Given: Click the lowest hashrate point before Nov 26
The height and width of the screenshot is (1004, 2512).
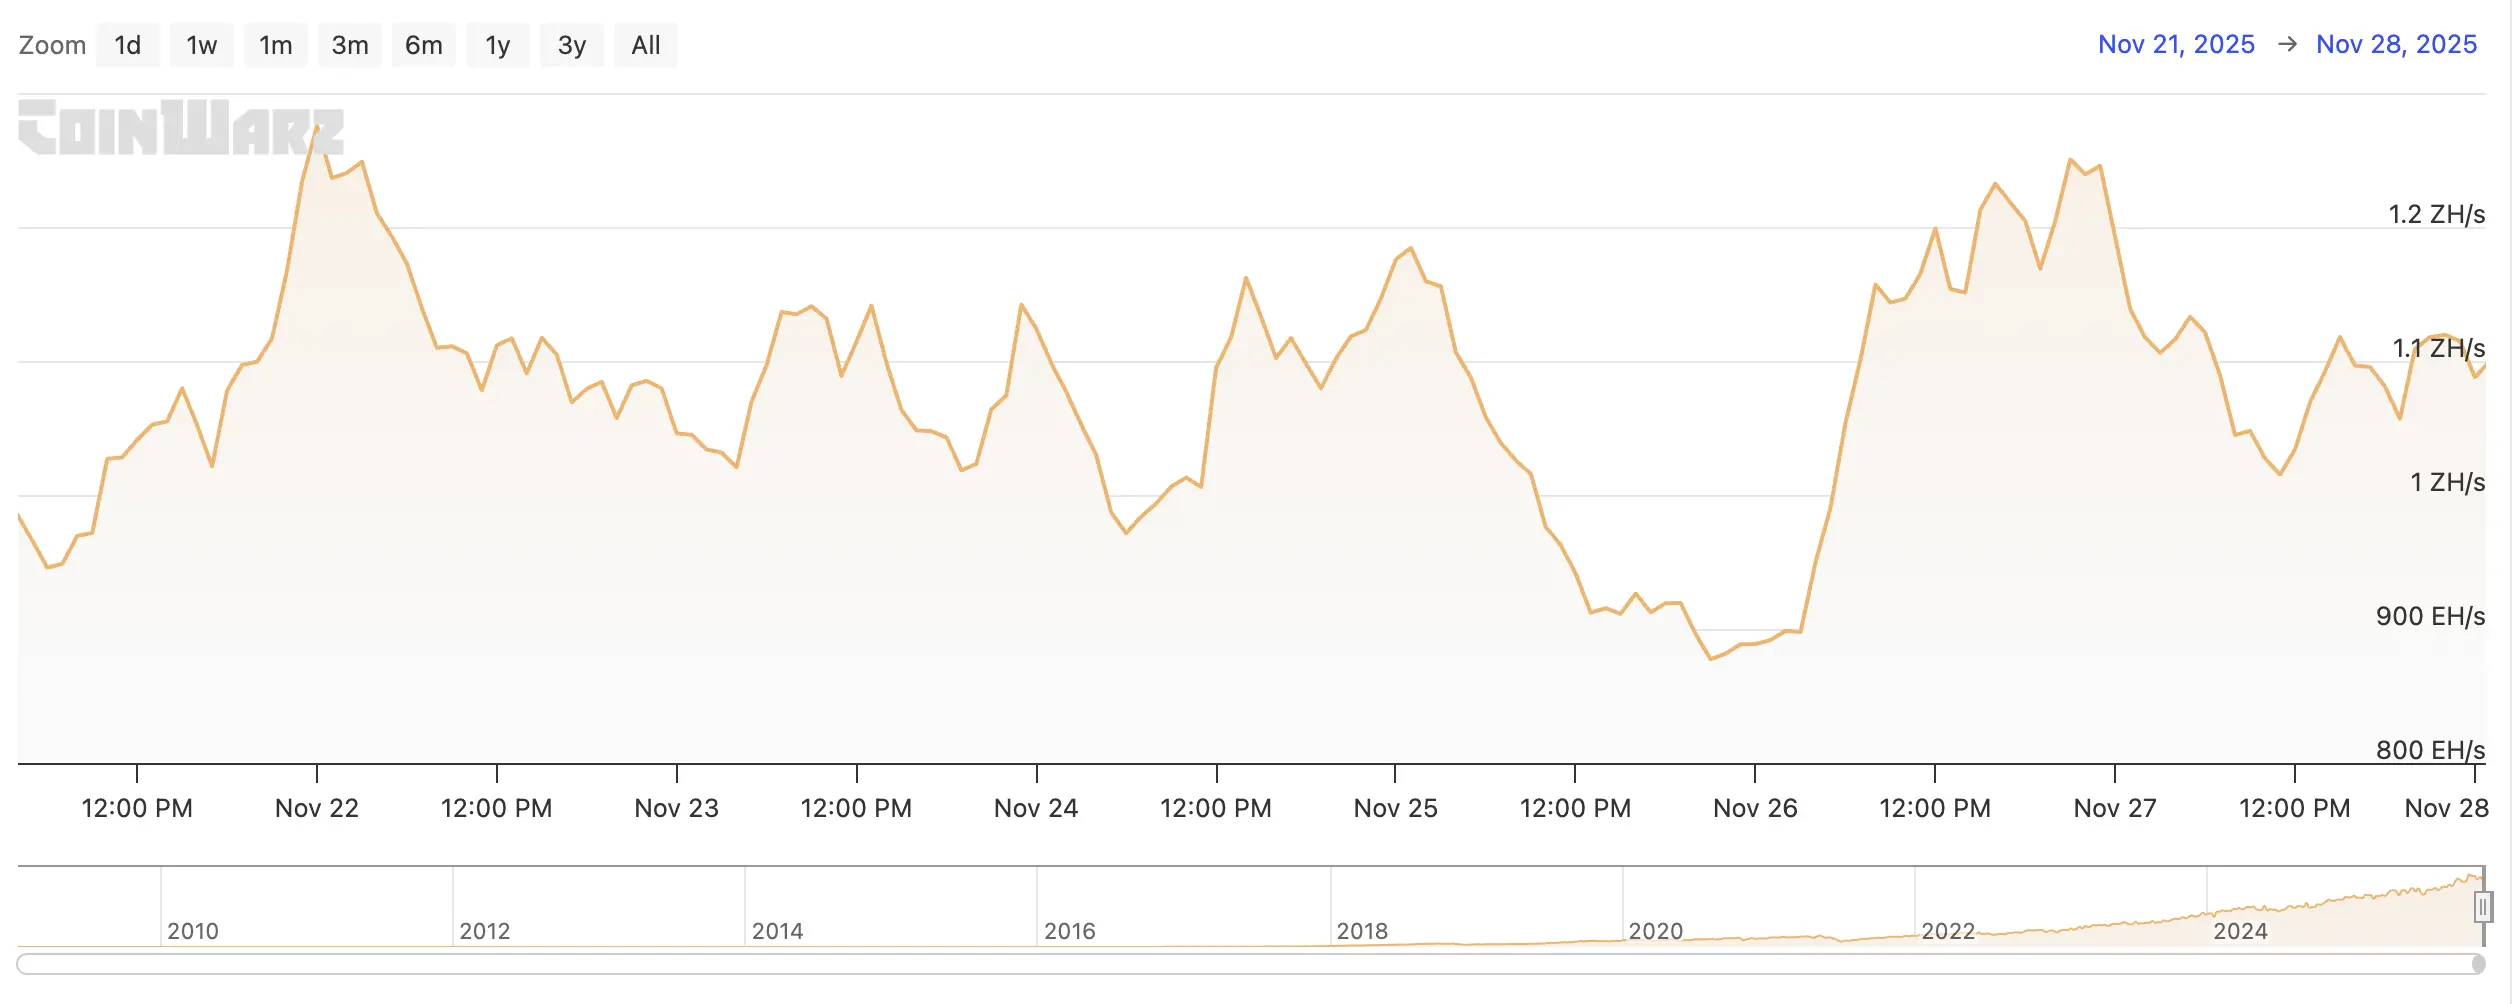Looking at the screenshot, I should point(1711,659).
